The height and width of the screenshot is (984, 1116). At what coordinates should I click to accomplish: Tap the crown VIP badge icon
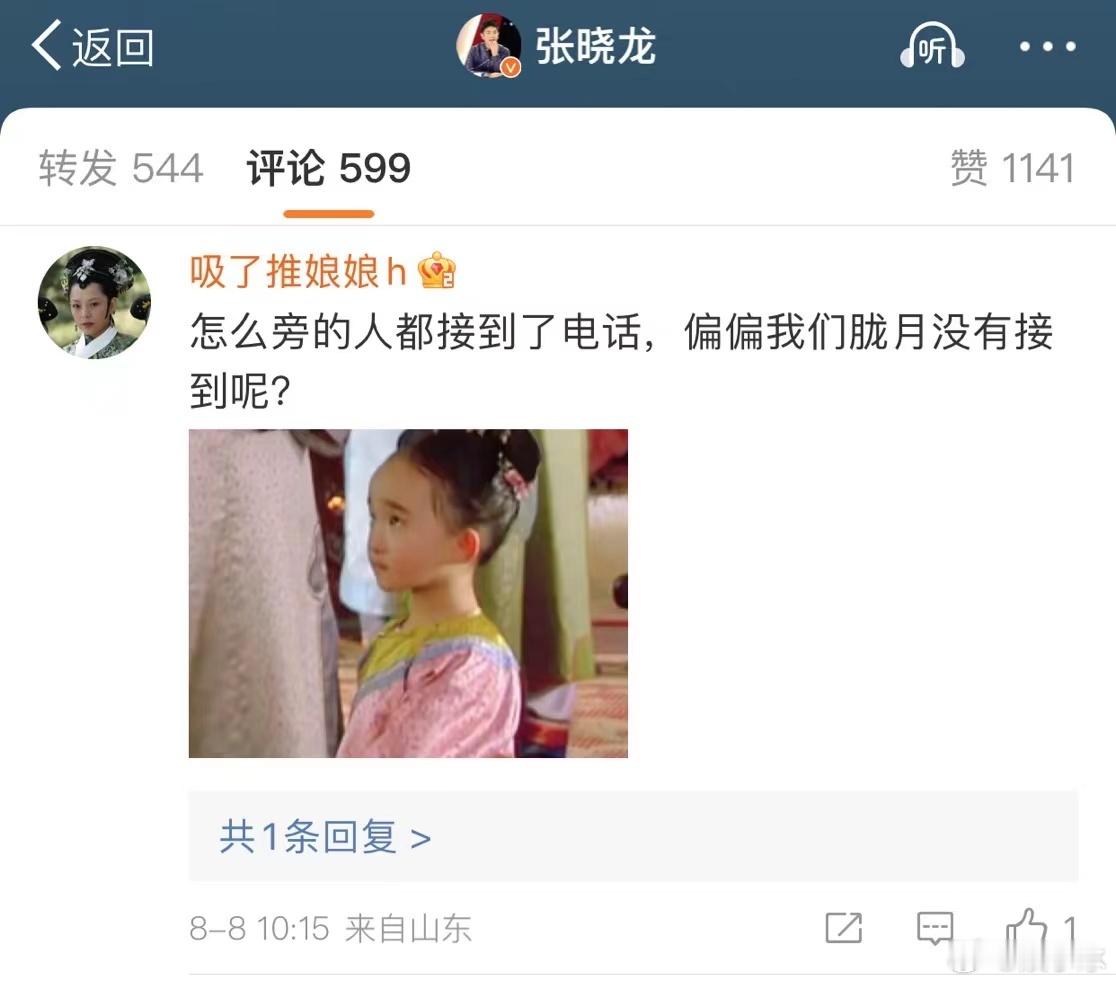436,270
